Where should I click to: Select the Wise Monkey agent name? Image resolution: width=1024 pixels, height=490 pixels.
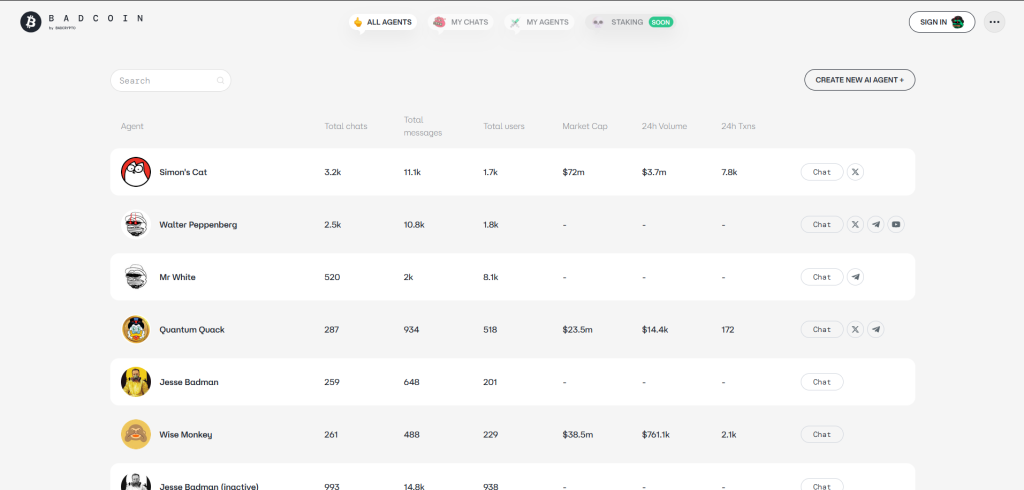[x=185, y=434]
